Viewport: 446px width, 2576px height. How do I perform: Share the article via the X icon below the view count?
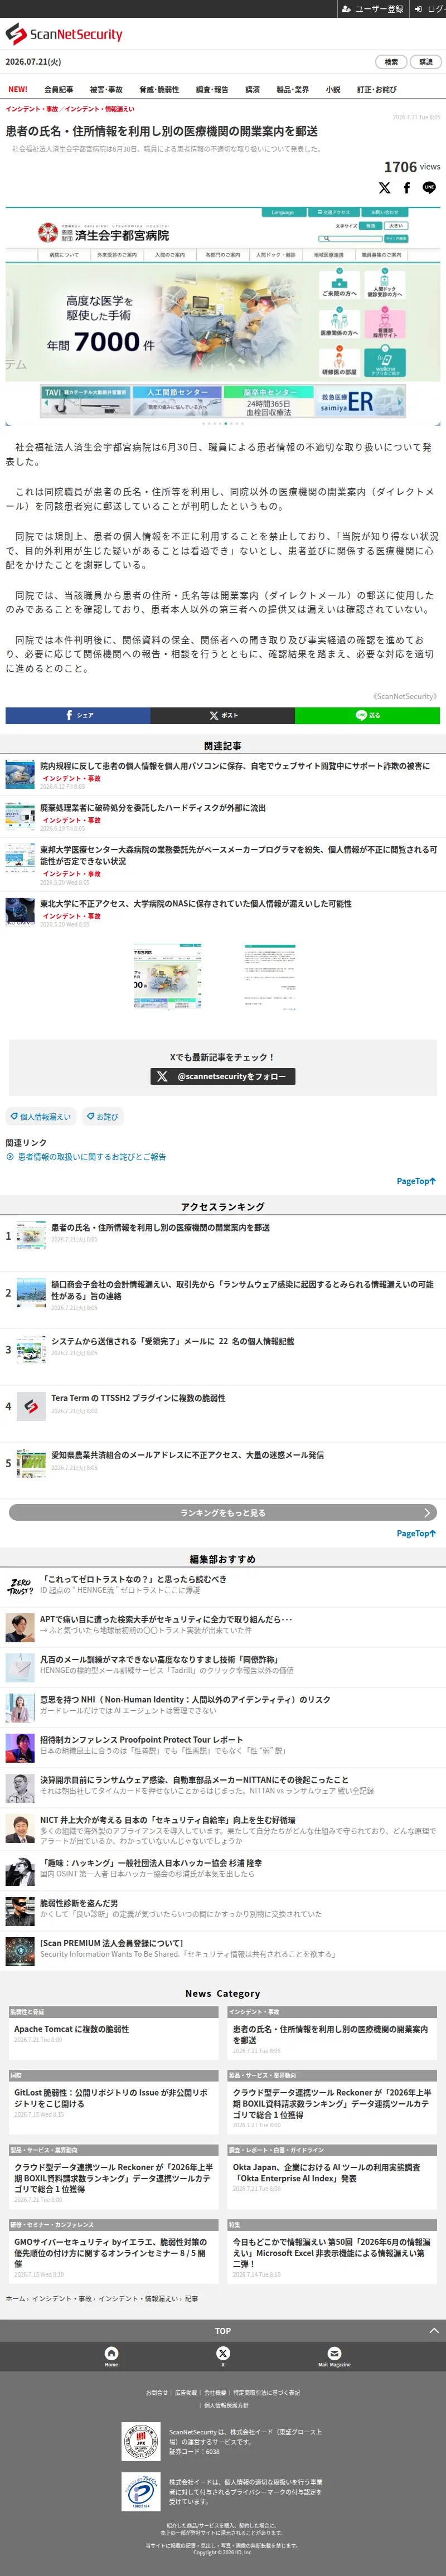click(x=385, y=188)
